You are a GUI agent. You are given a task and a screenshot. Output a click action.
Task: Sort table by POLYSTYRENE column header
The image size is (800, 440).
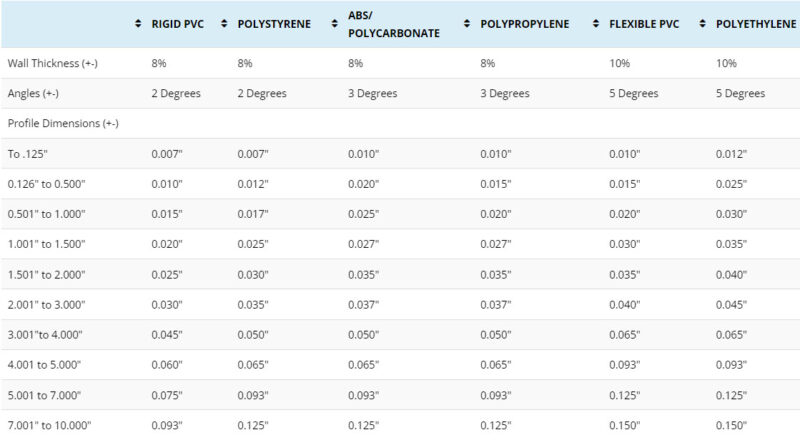(x=274, y=24)
